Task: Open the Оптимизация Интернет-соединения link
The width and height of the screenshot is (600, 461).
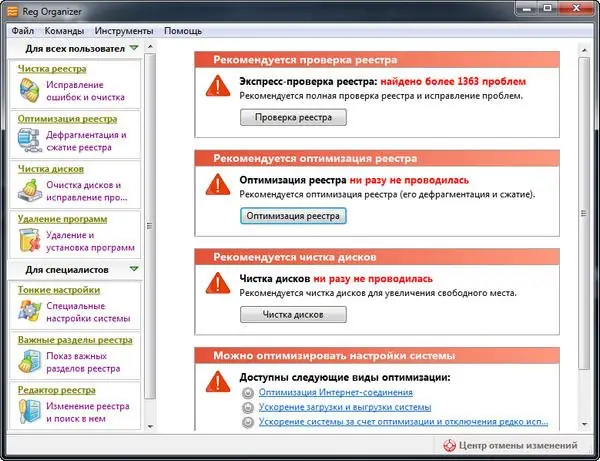Action: [x=336, y=393]
